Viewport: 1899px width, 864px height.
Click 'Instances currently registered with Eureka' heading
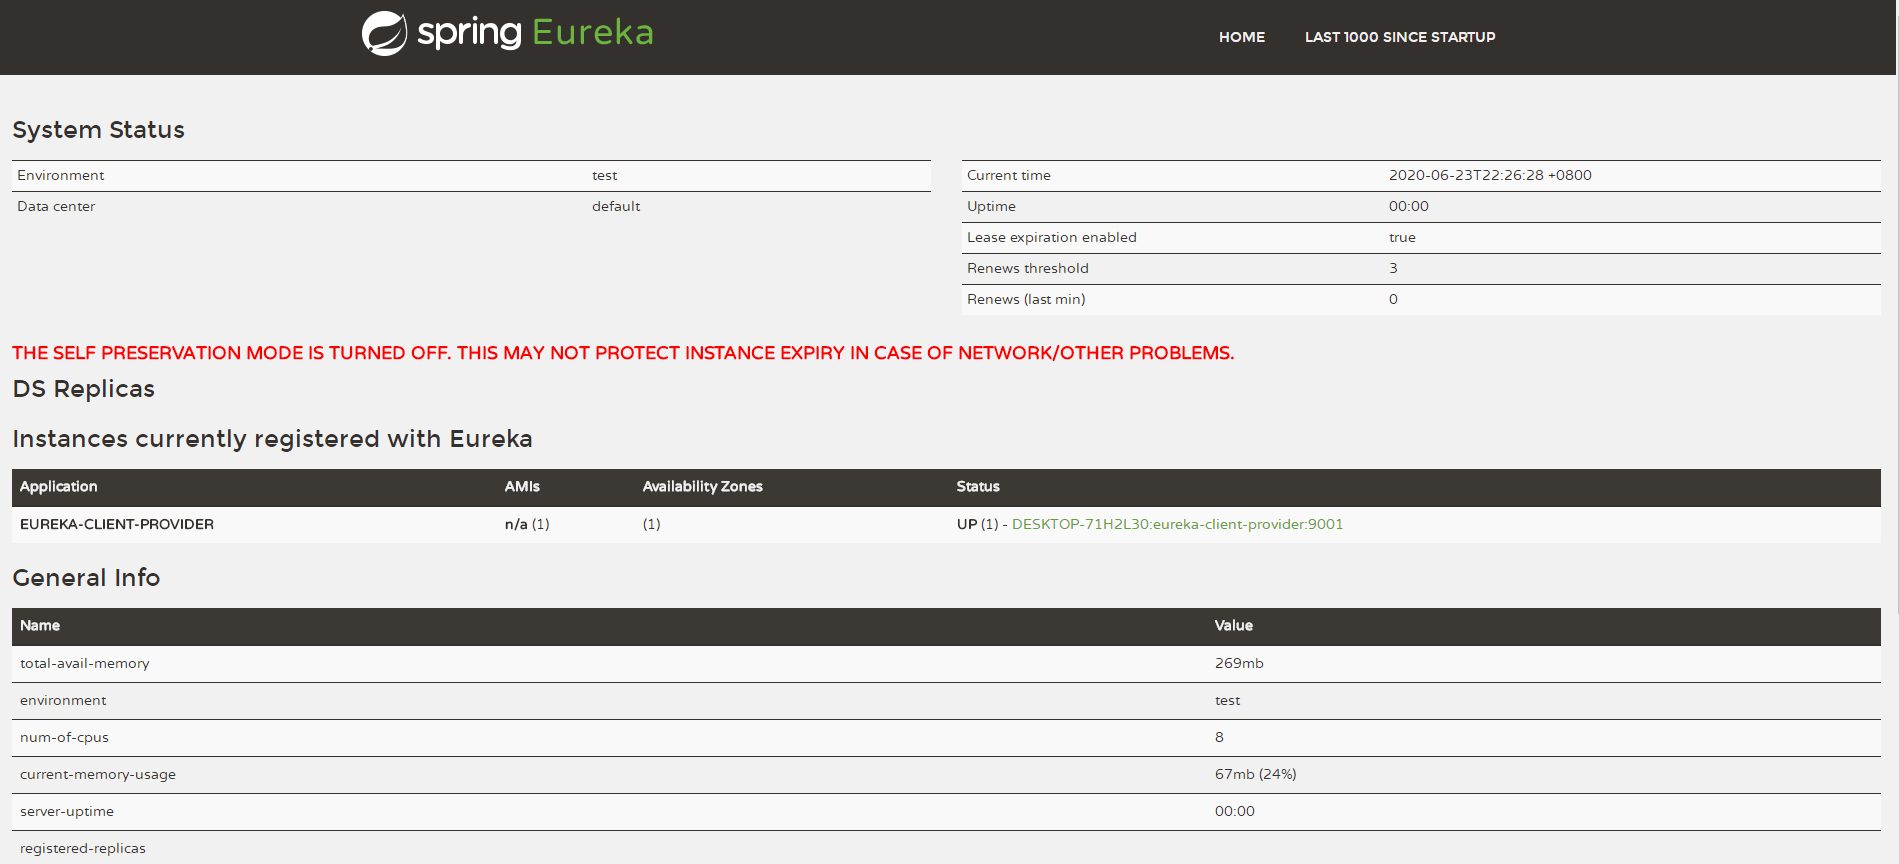coord(272,439)
